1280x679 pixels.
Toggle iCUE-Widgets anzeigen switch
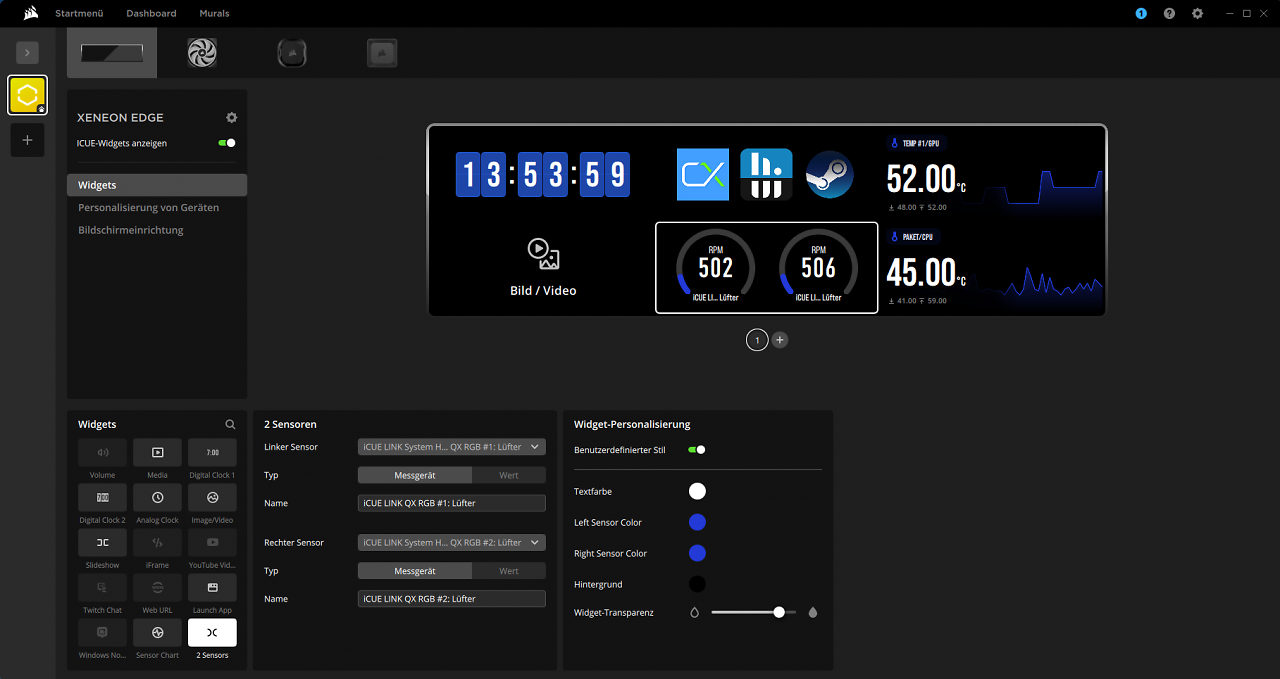pyautogui.click(x=227, y=143)
